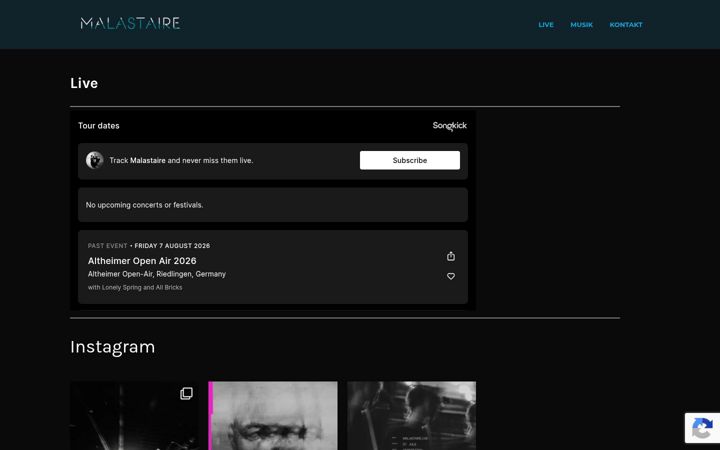
Task: Click the Subscribe button
Action: click(x=410, y=160)
